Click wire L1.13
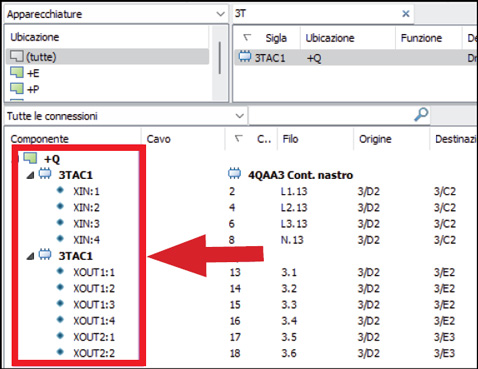 (x=294, y=191)
